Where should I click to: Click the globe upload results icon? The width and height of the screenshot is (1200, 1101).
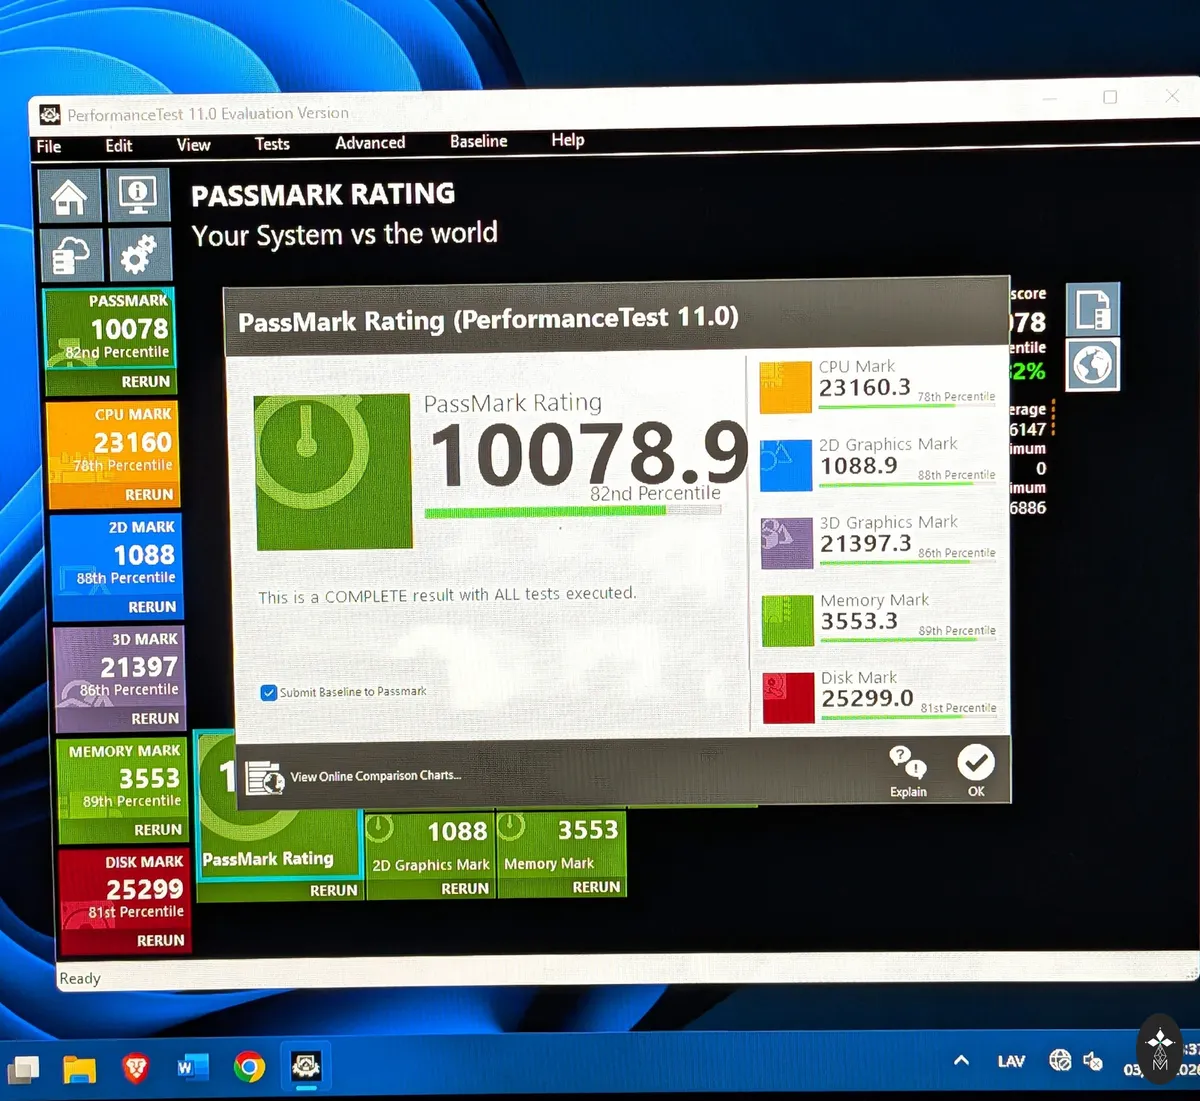(1093, 365)
